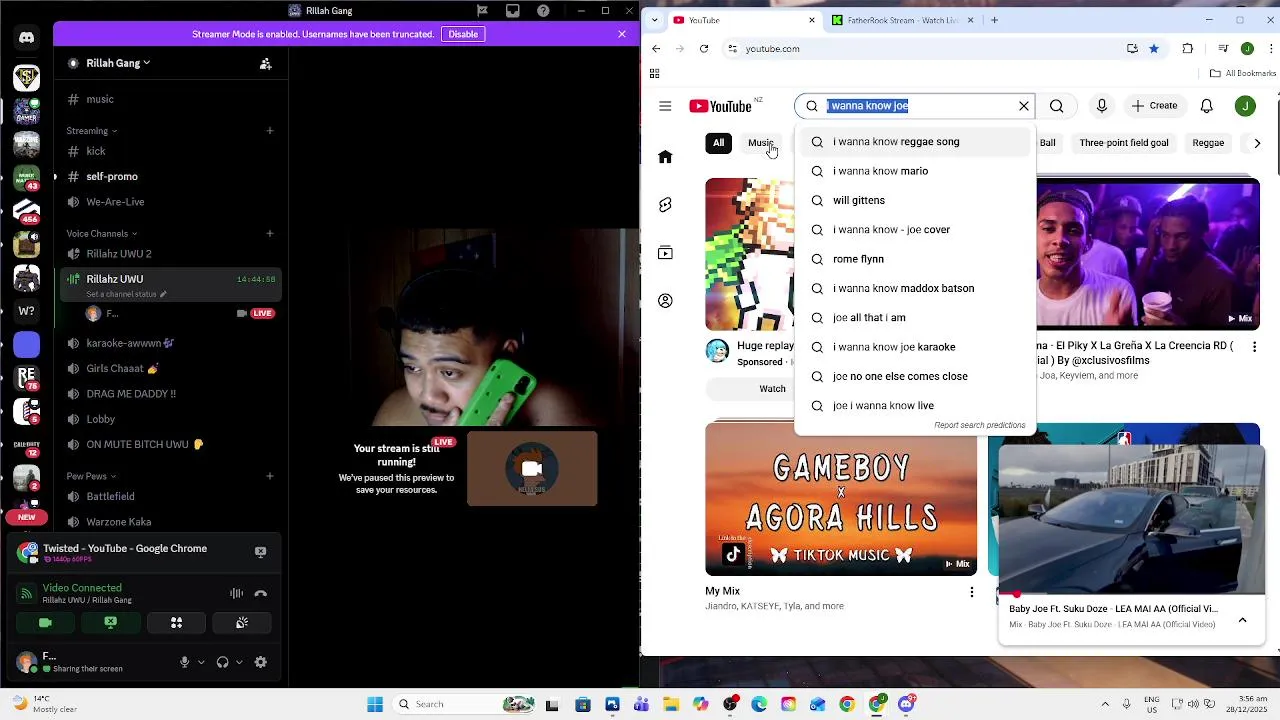1280x720 pixels.
Task: Open the Discord inbox icon in title bar
Action: pyautogui.click(x=512, y=11)
